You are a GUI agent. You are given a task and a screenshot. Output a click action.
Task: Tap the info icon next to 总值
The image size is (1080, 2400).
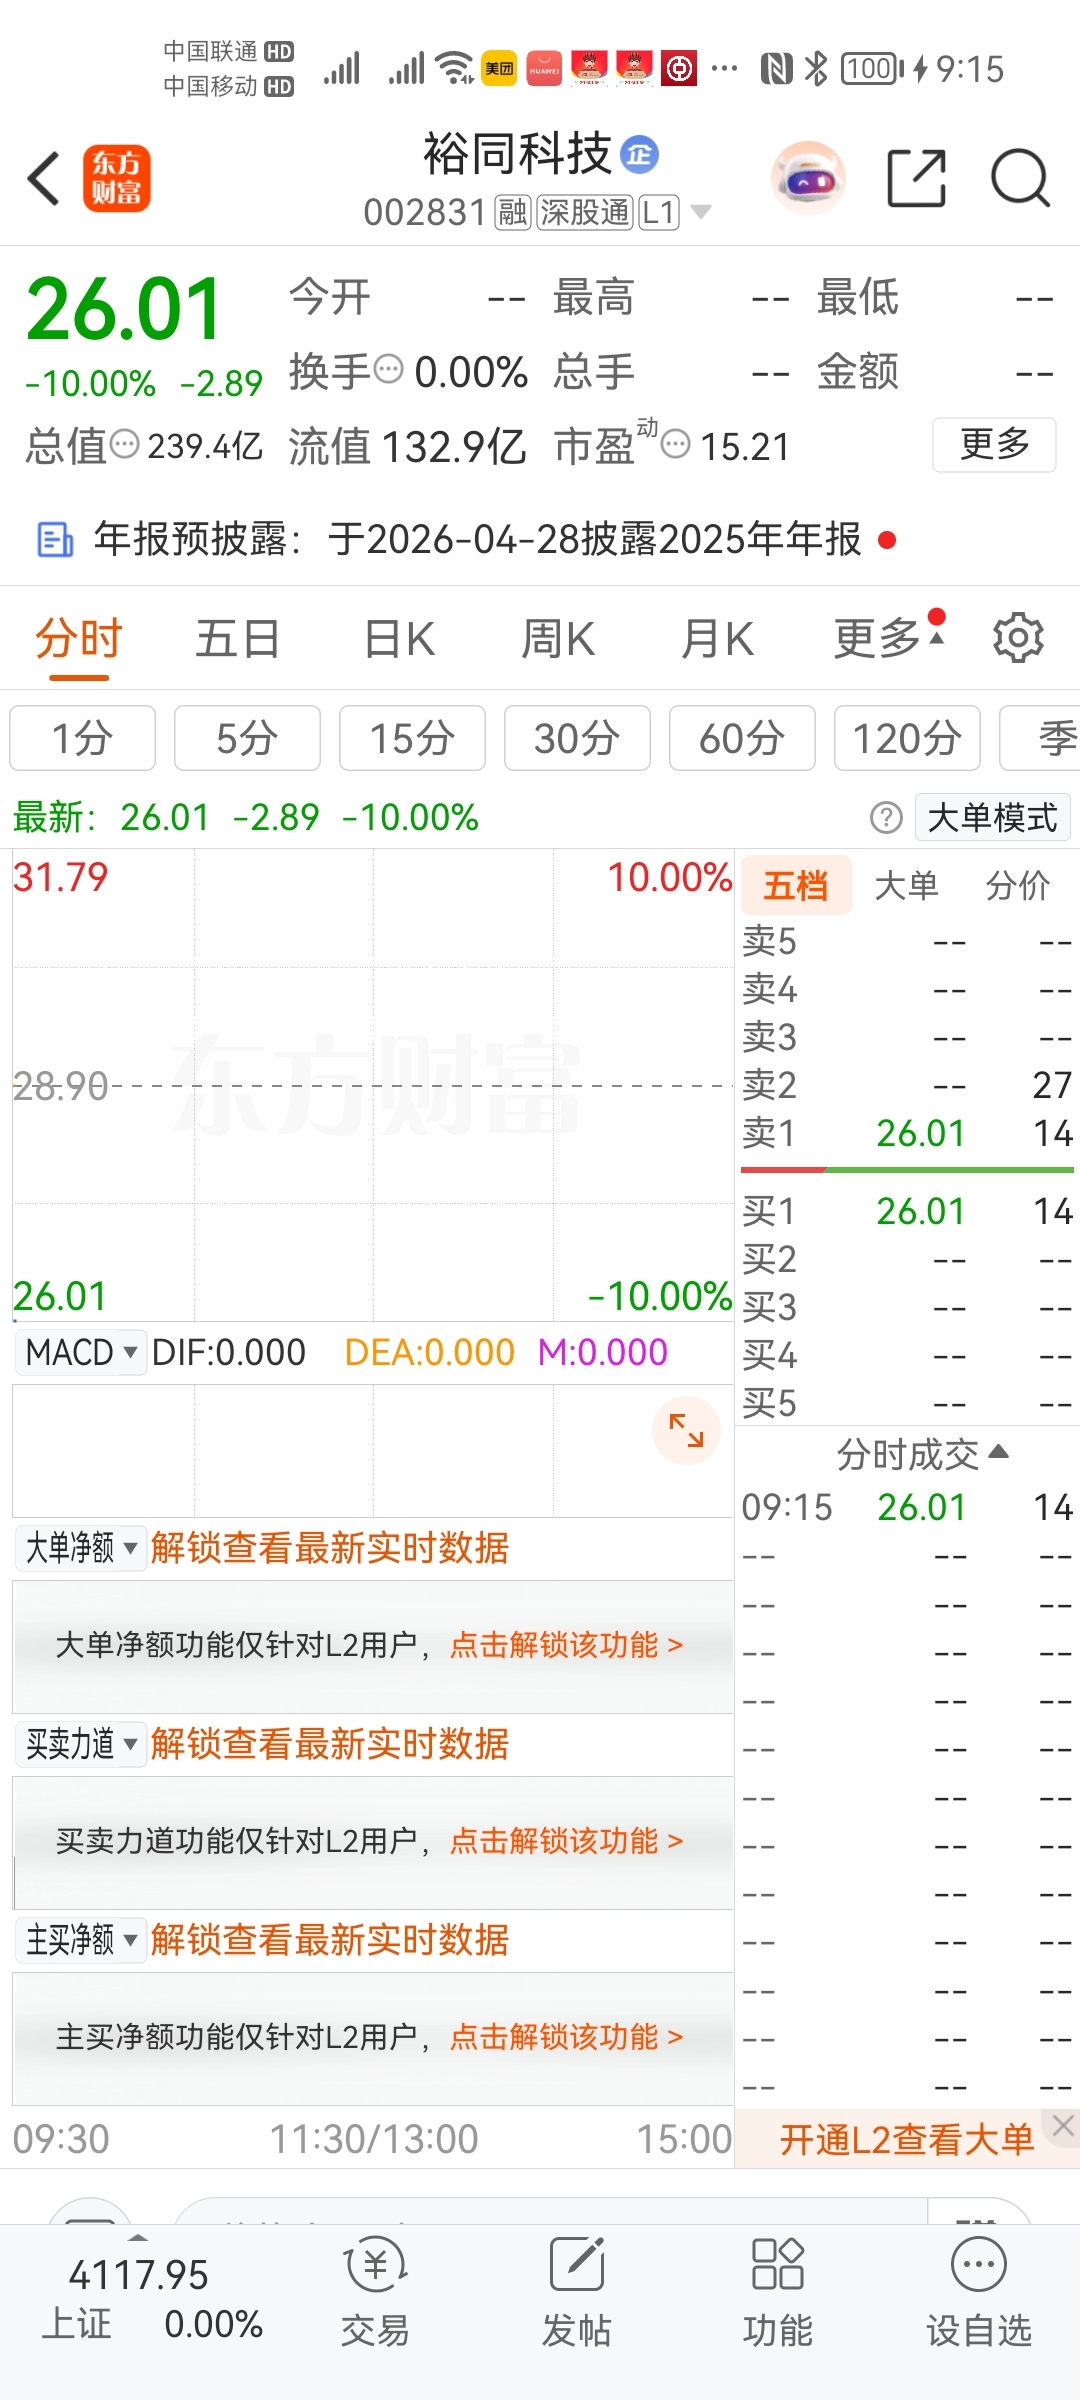point(125,443)
